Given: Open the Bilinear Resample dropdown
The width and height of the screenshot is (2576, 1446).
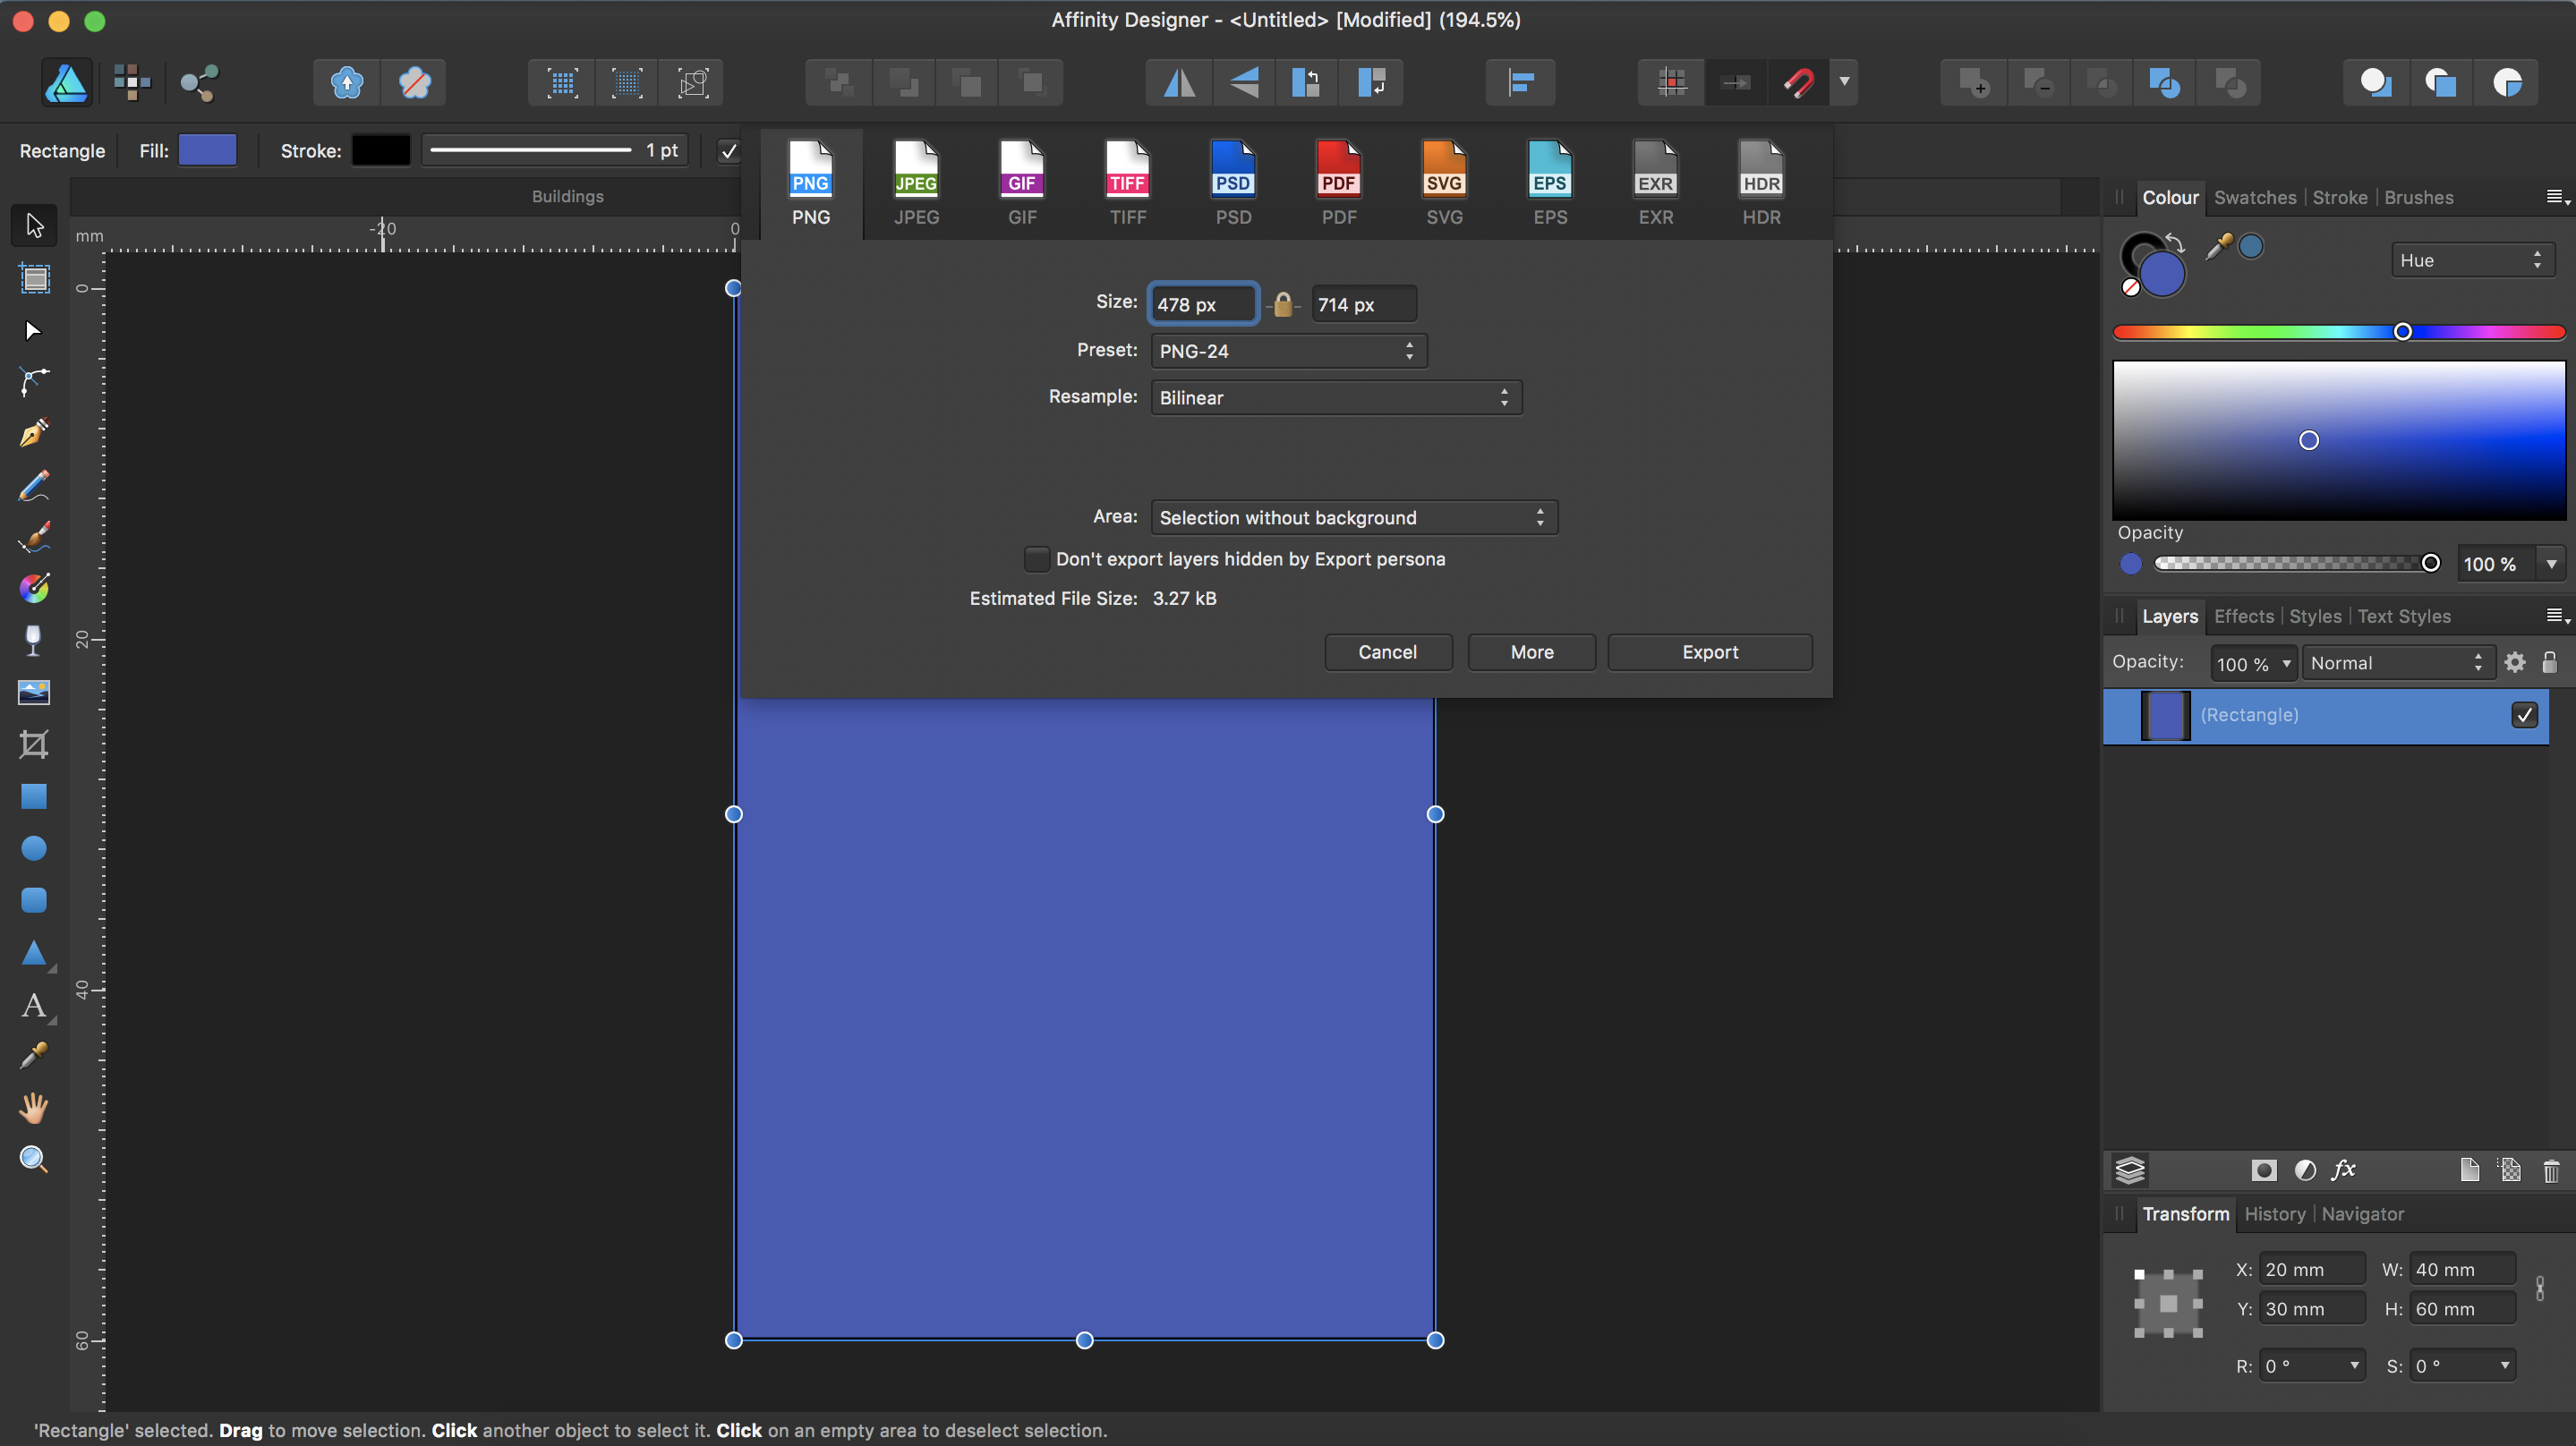Looking at the screenshot, I should [x=1335, y=398].
